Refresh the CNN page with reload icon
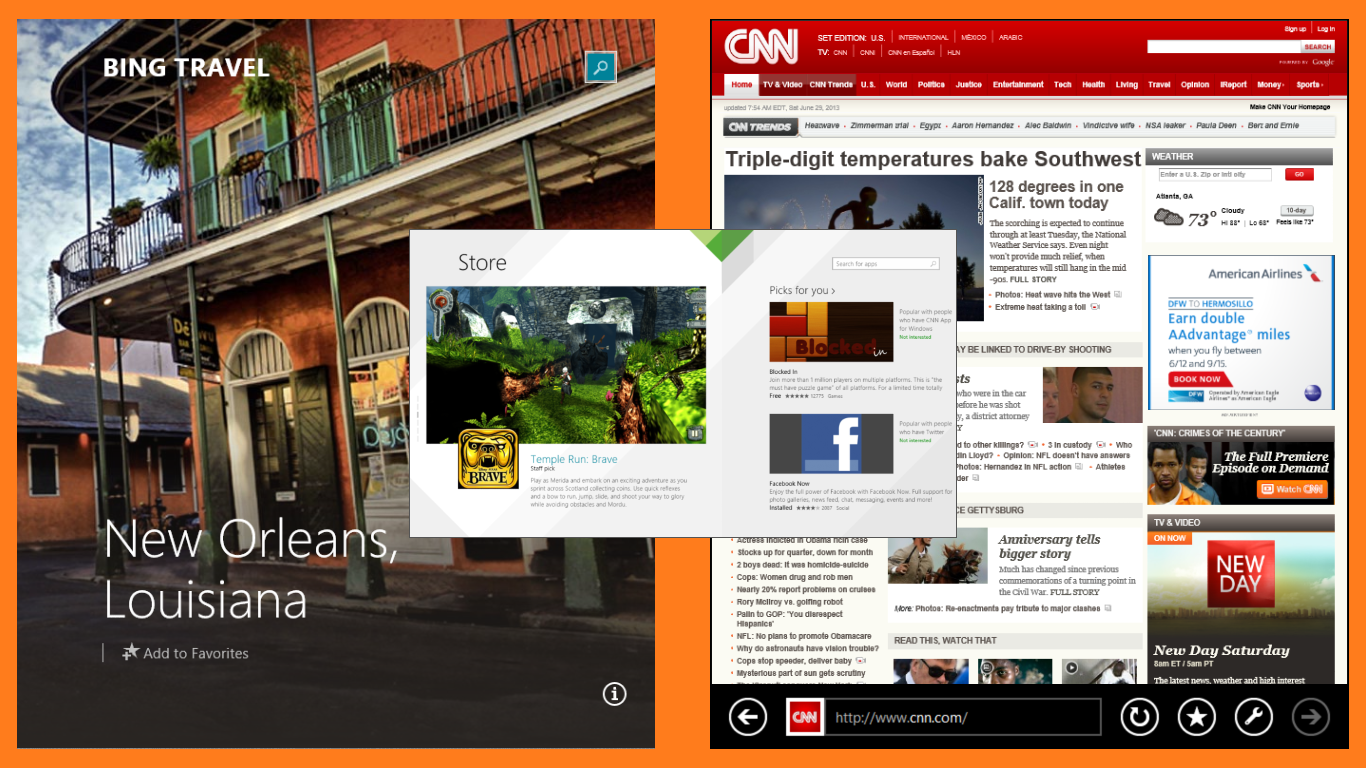The height and width of the screenshot is (768, 1366). point(1138,716)
